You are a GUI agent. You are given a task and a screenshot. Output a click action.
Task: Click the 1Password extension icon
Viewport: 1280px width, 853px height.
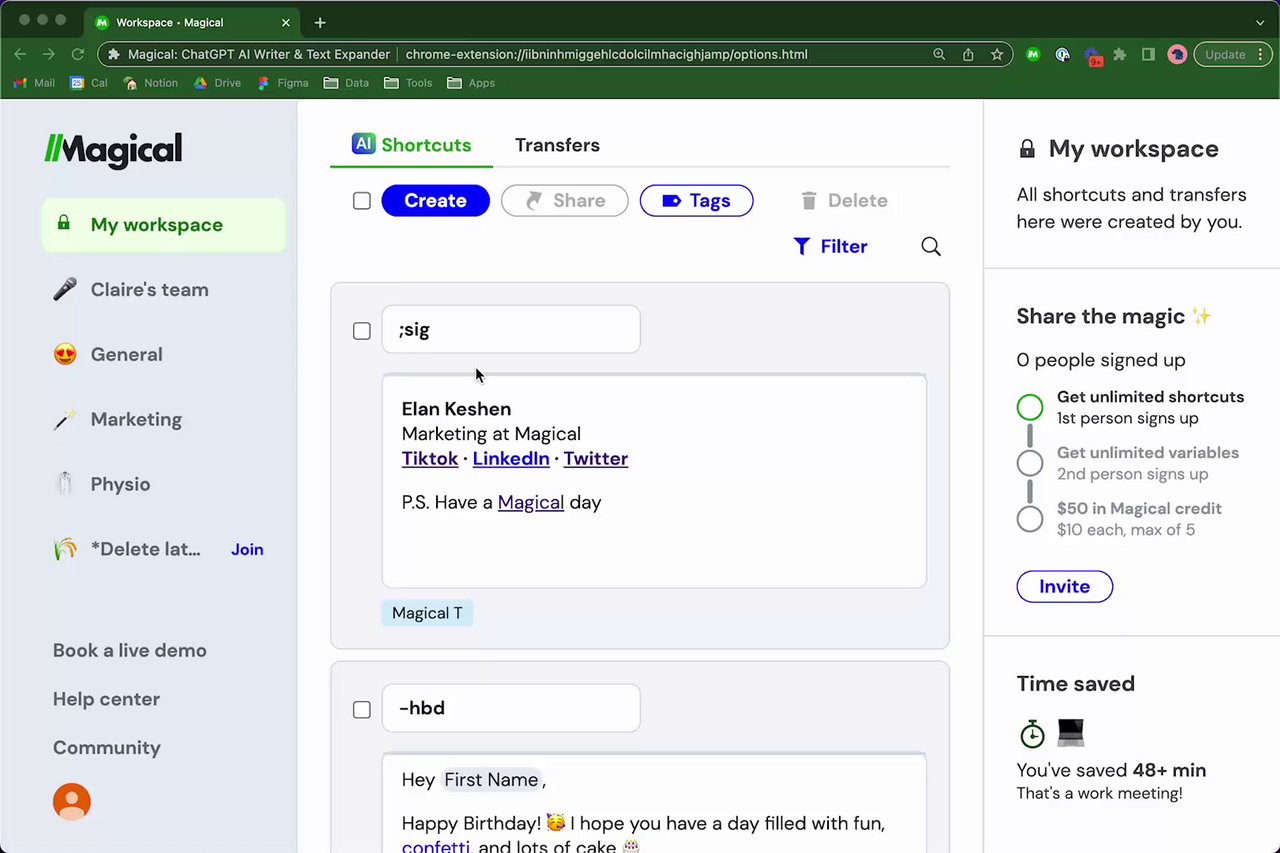pos(1063,55)
